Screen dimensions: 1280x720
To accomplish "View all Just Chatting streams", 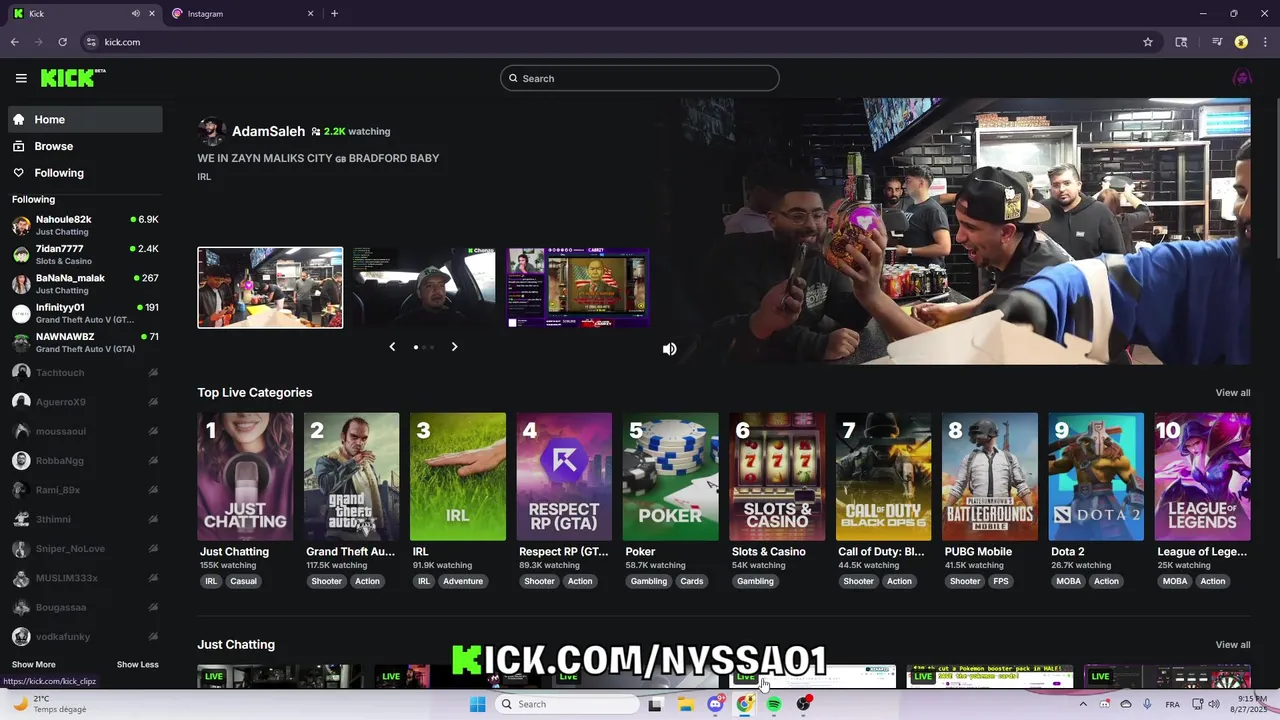I will pos(1232,645).
